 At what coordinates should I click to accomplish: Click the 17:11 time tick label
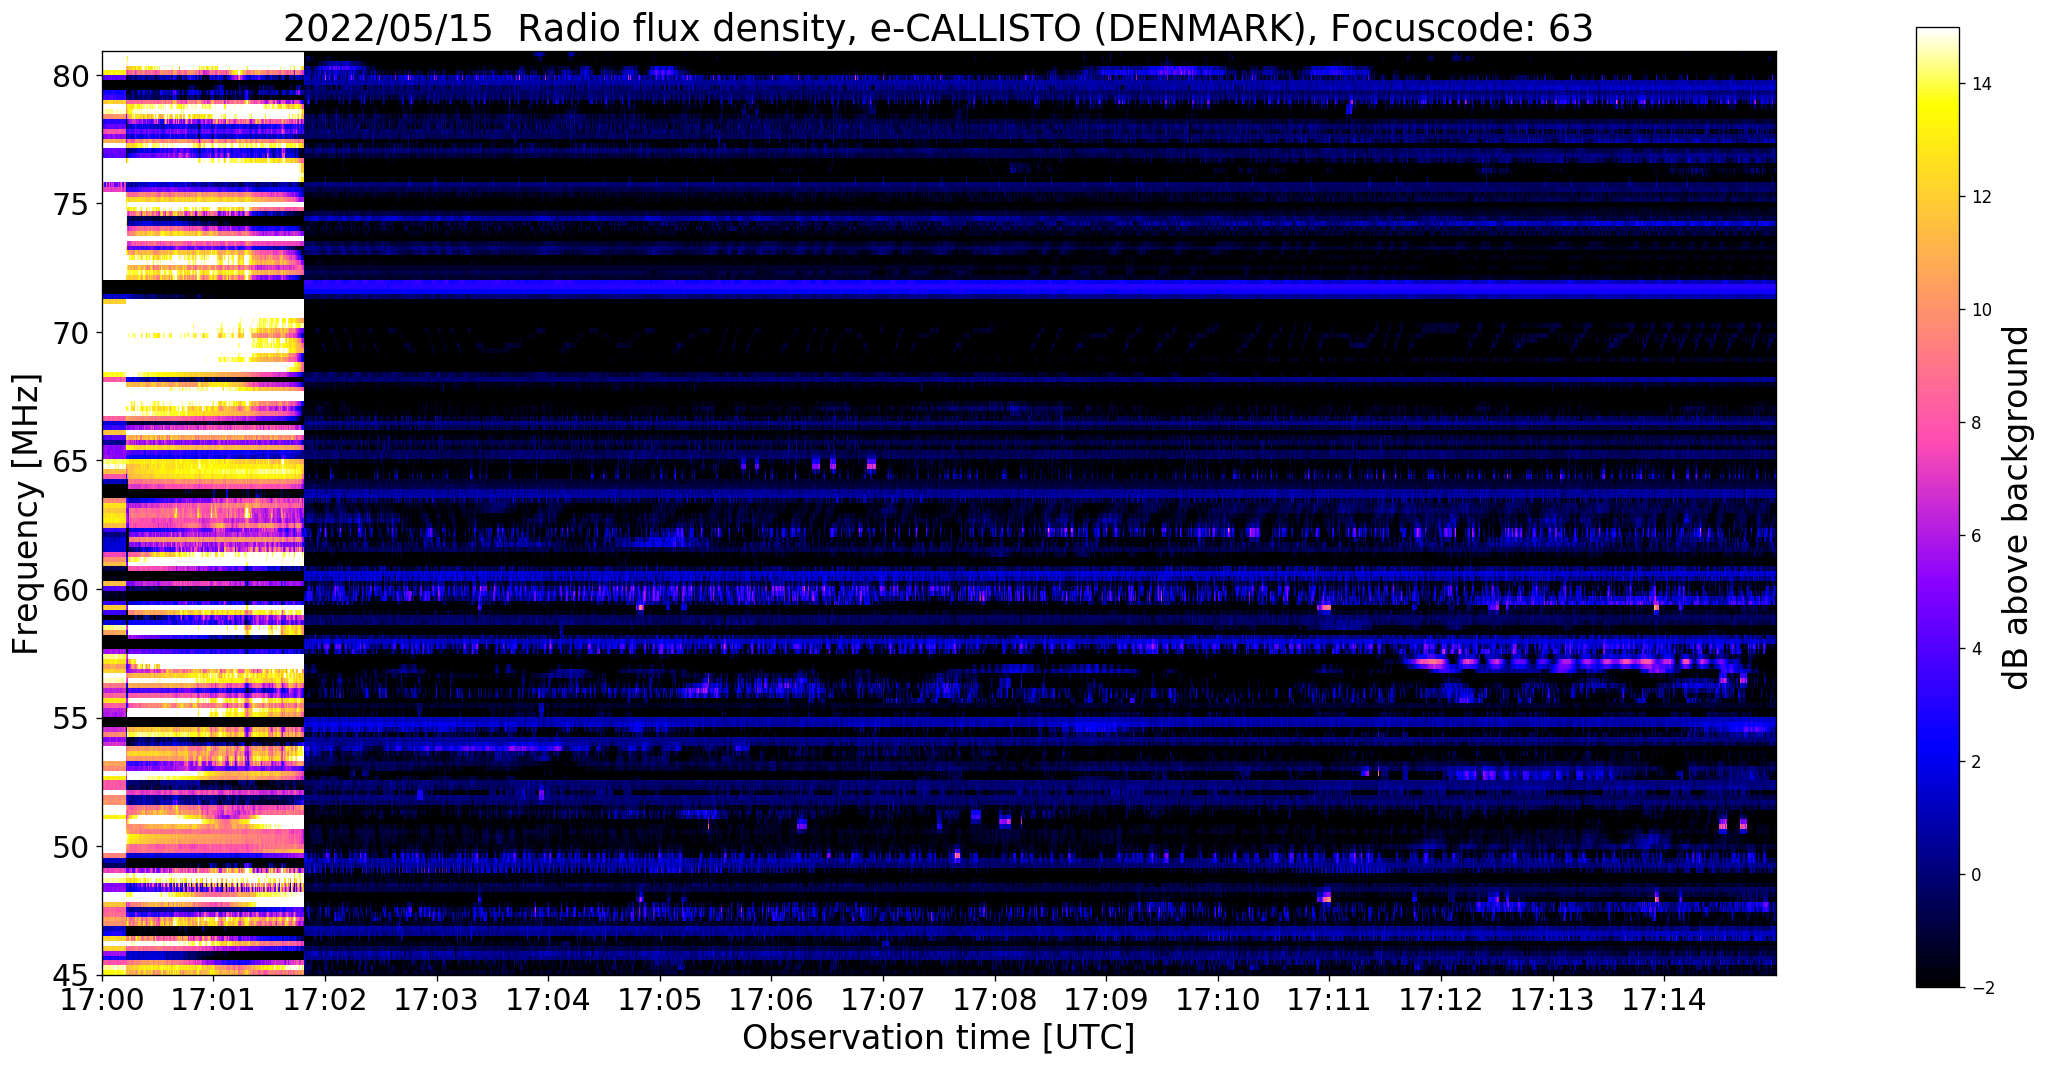click(x=1330, y=1001)
